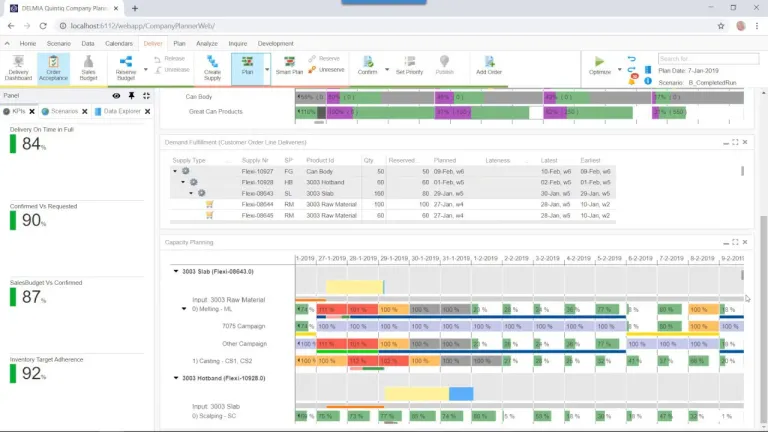Open the Calendars ribbon tab

pyautogui.click(x=119, y=44)
